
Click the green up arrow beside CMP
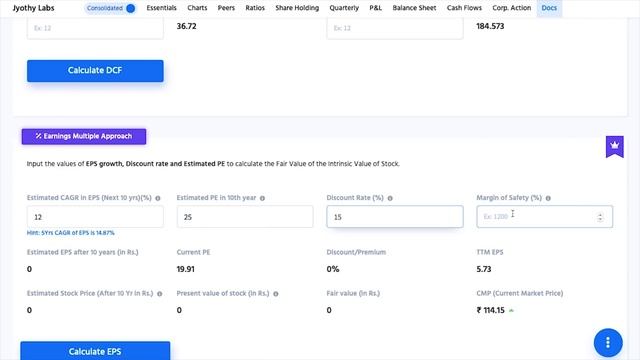point(511,311)
